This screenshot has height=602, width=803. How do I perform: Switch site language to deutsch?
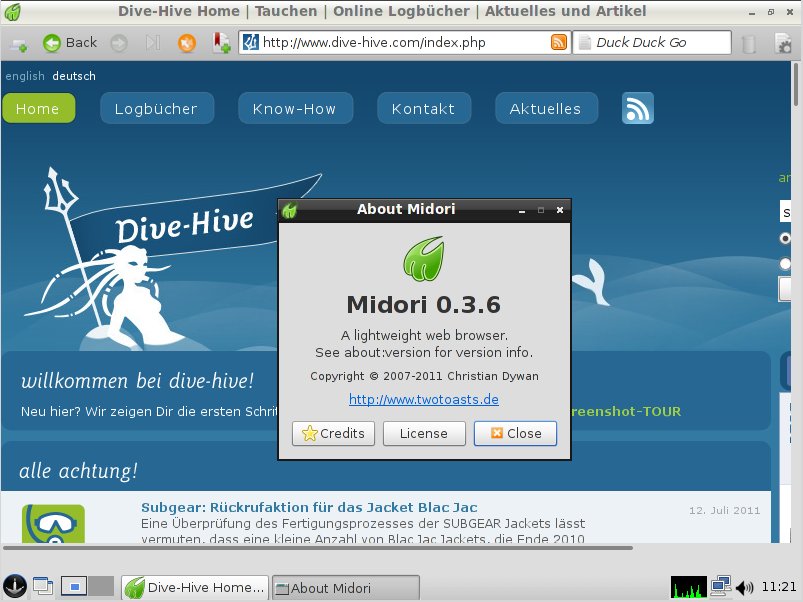tap(74, 76)
